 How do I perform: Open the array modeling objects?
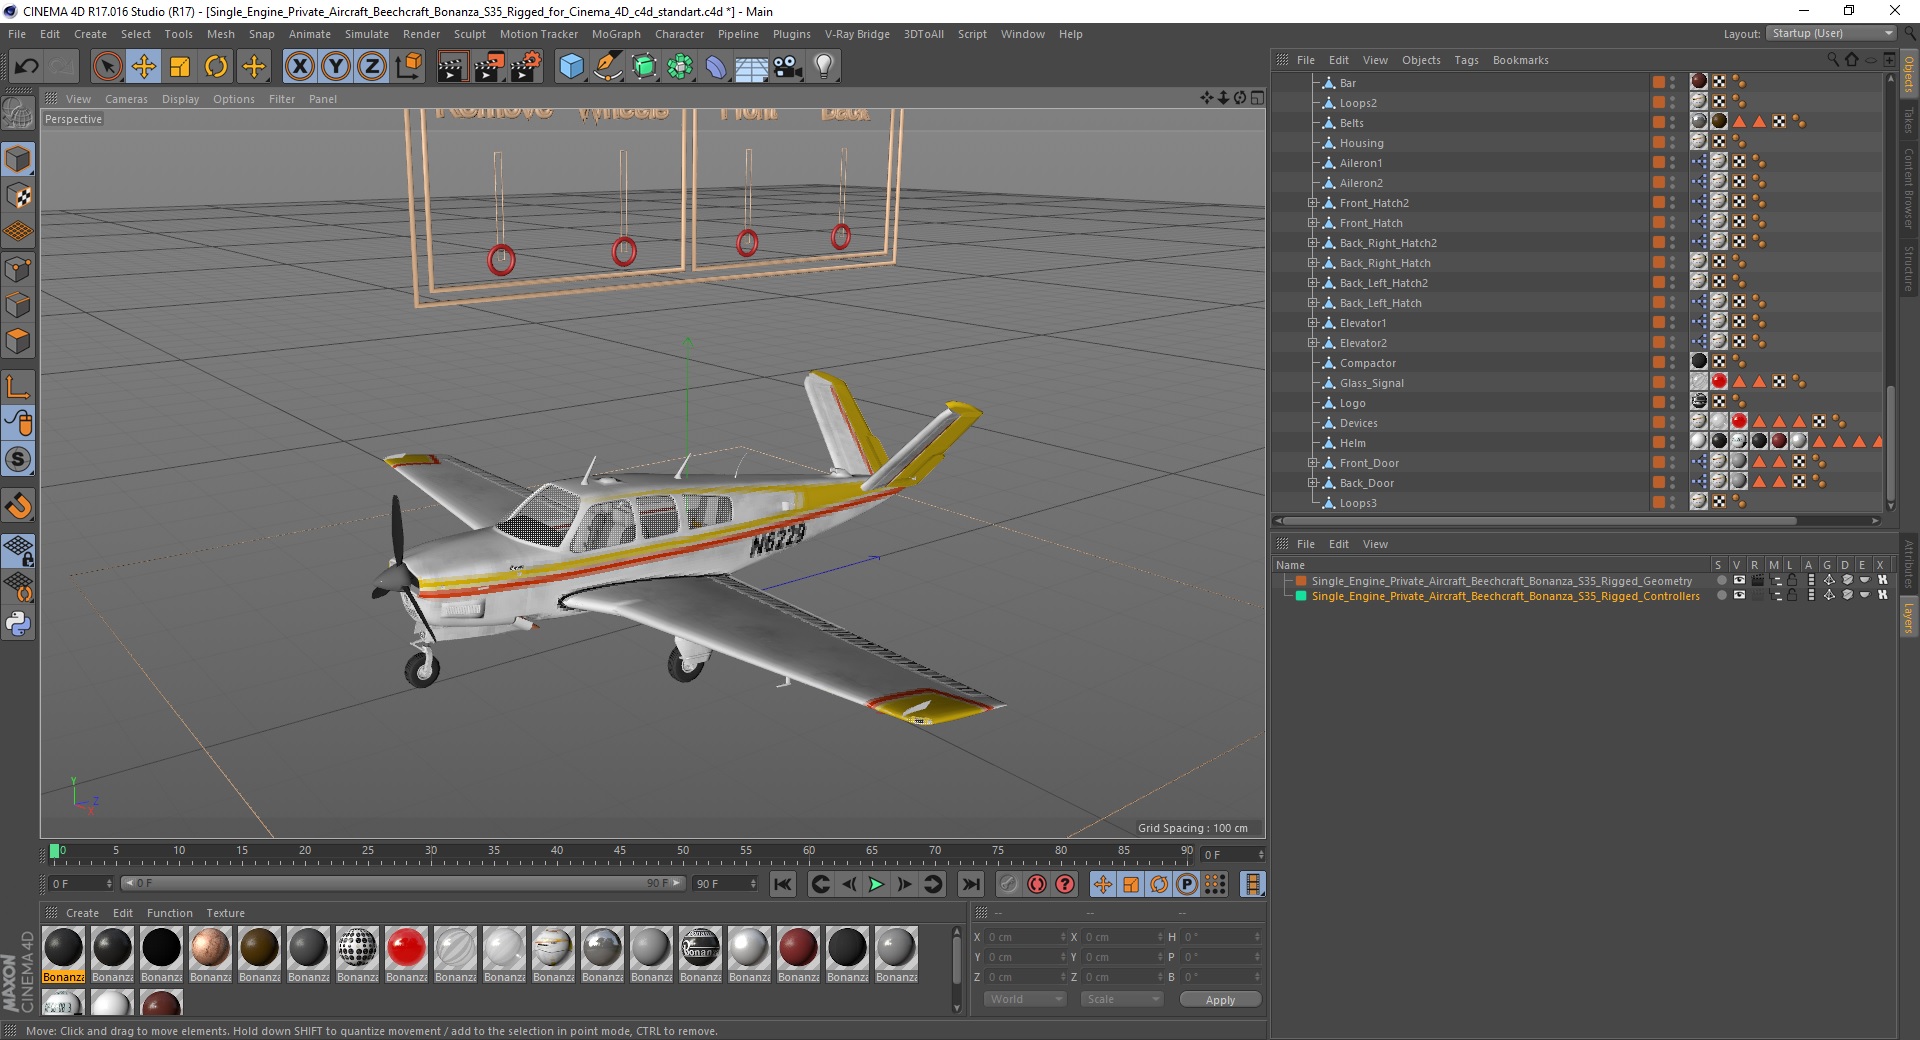click(681, 67)
